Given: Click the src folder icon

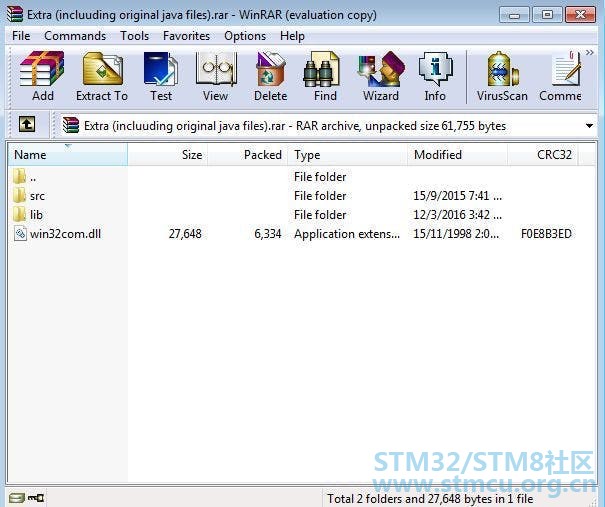Looking at the screenshot, I should tap(19, 196).
